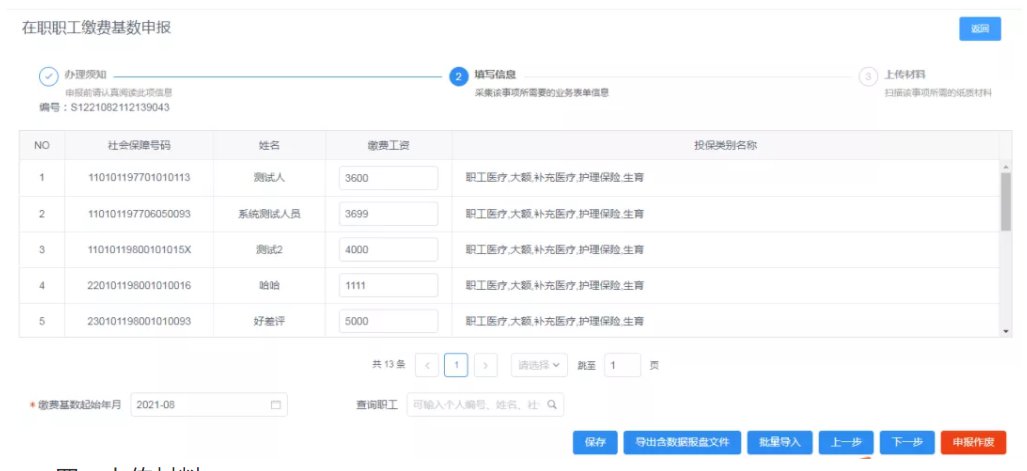Click the 批量导入 button
The width and height of the screenshot is (1027, 471).
(779, 442)
